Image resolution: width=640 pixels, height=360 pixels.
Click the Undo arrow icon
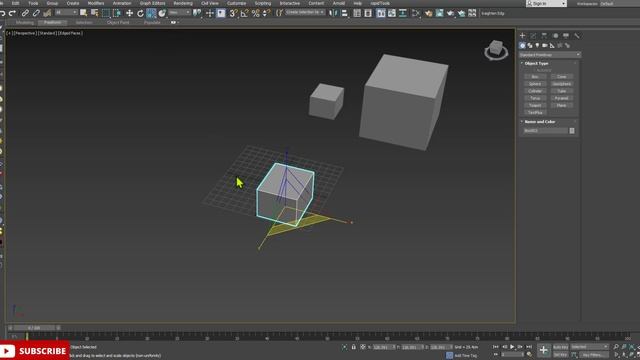coord(3,13)
